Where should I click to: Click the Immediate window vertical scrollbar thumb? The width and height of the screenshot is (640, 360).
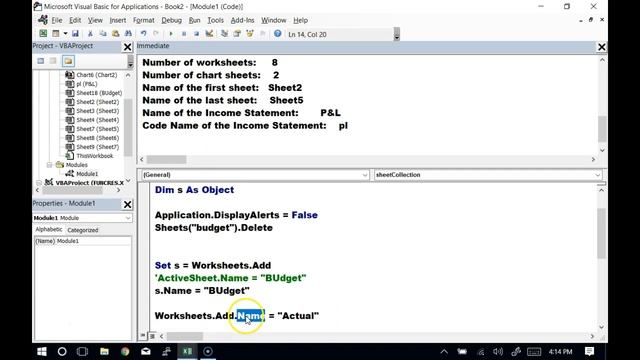pyautogui.click(x=602, y=129)
